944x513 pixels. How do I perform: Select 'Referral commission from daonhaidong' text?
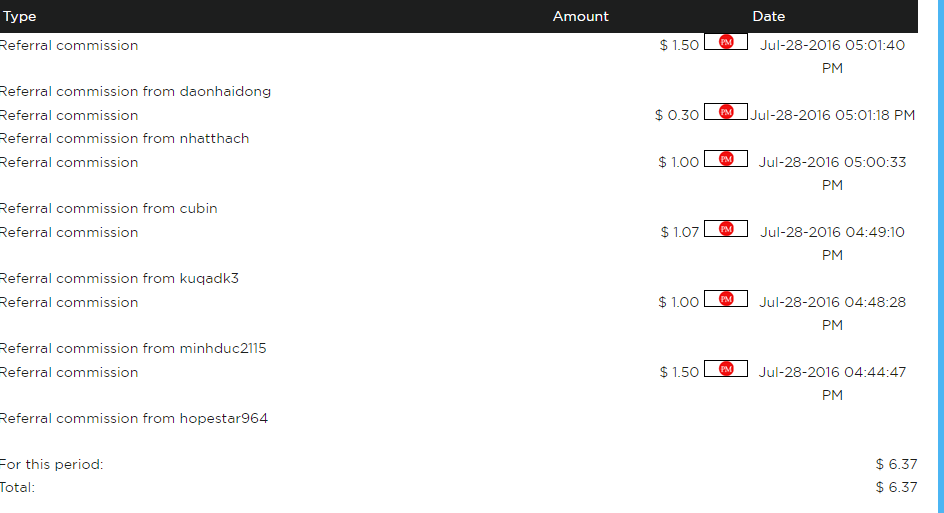click(135, 91)
